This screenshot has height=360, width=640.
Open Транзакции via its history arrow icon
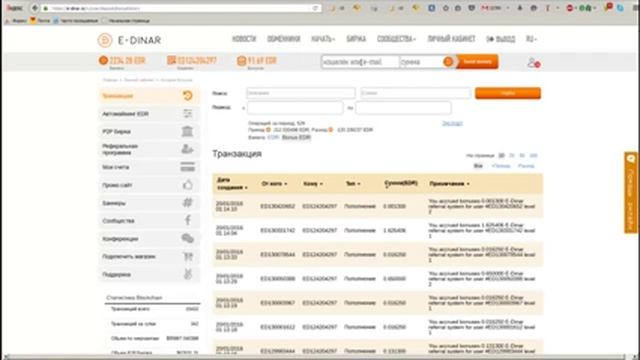coord(187,96)
